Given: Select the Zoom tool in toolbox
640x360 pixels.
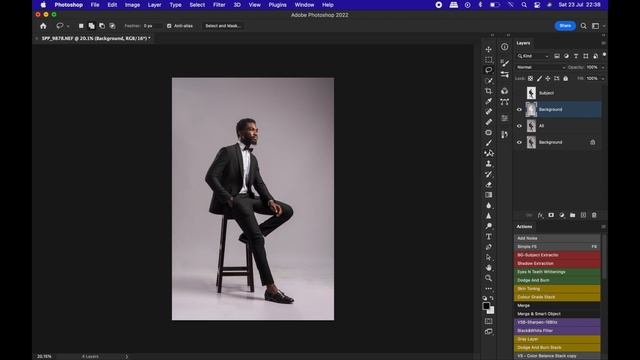Looking at the screenshot, I should 489,278.
